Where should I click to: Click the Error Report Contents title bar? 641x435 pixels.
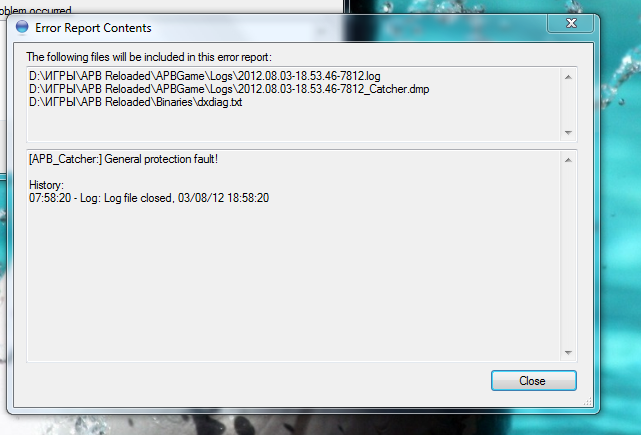(286, 28)
